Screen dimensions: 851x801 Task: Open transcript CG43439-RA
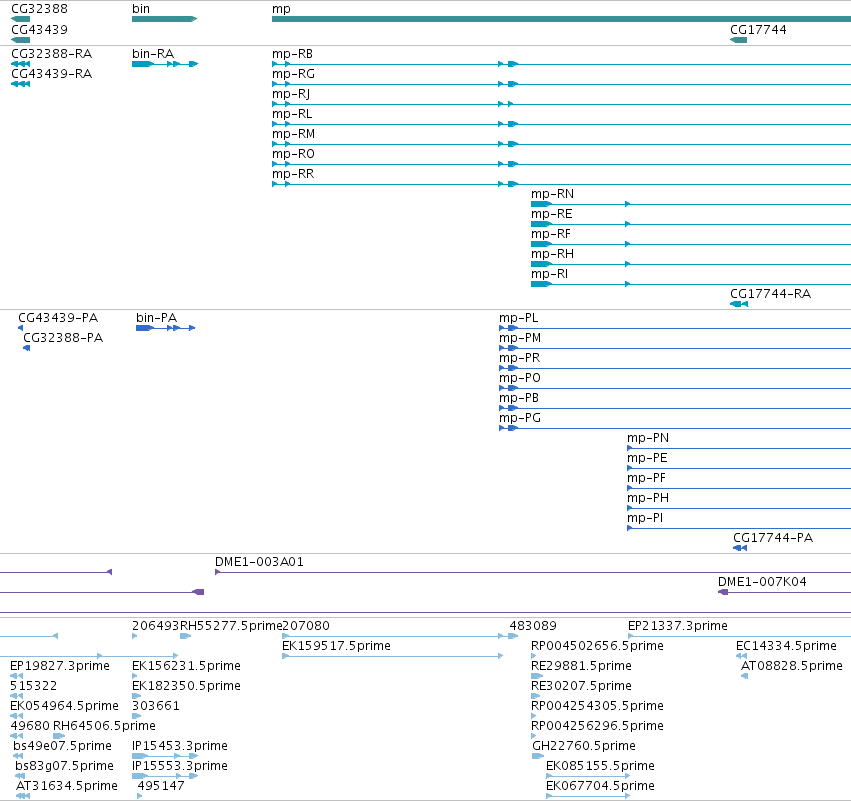[52, 74]
